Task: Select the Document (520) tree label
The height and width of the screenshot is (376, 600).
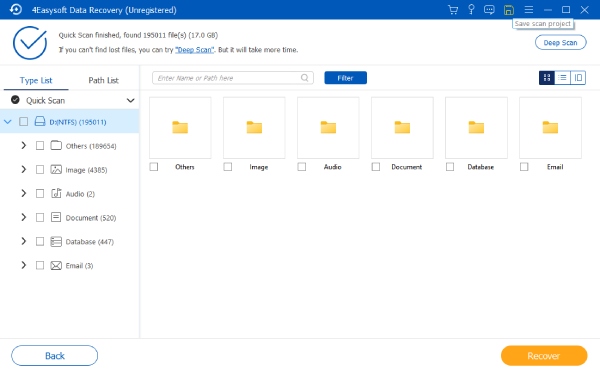Action: [x=91, y=218]
